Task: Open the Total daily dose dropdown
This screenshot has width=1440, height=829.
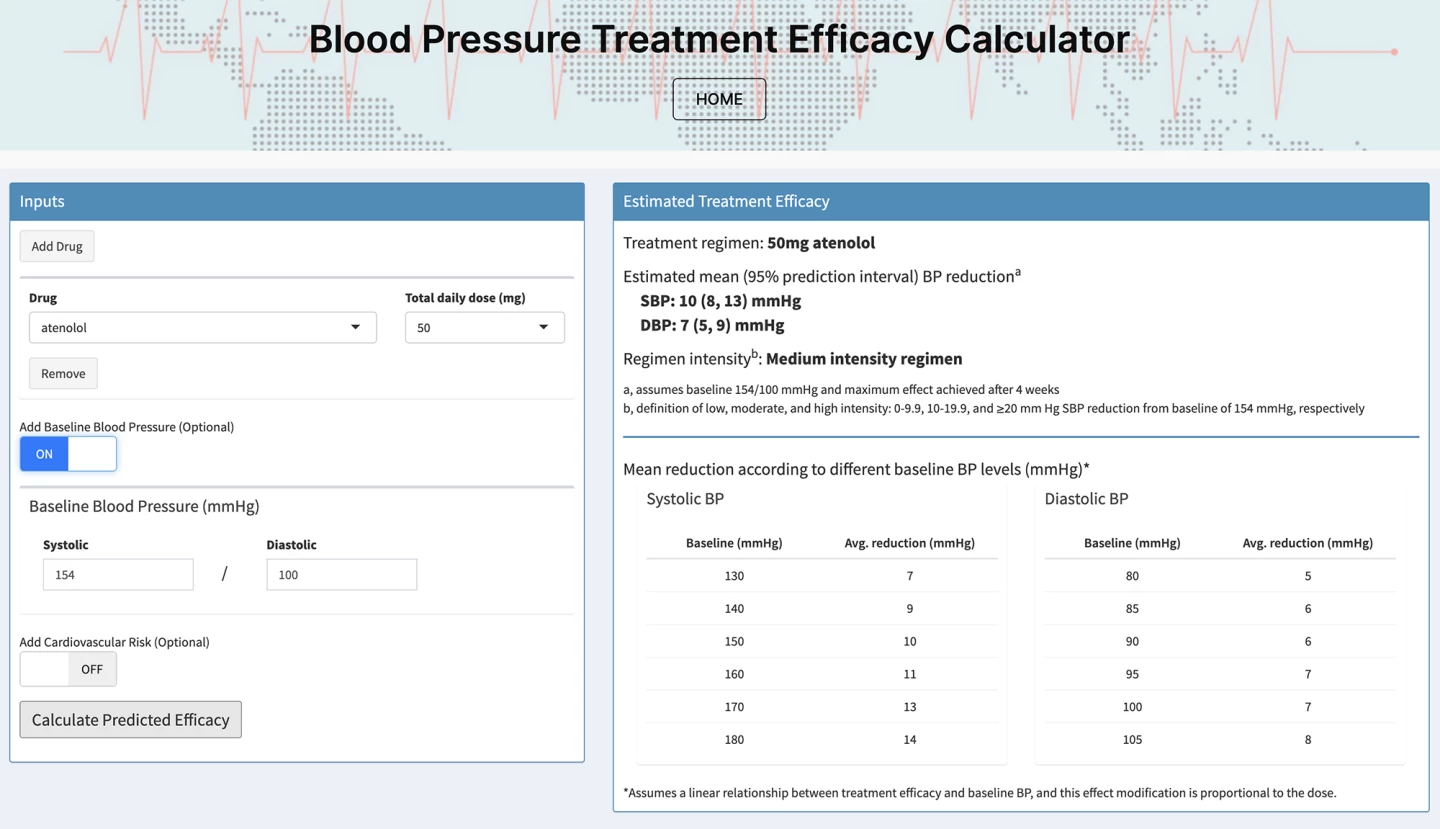Action: click(x=484, y=327)
